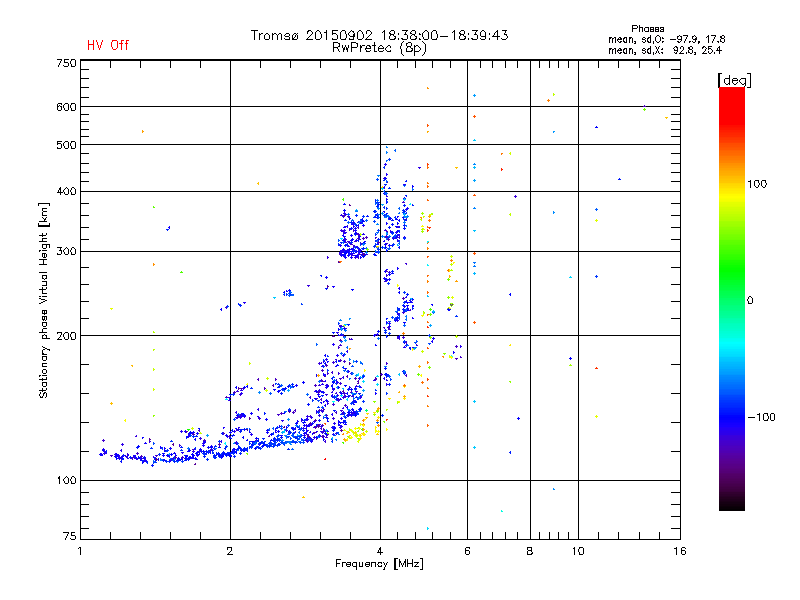The width and height of the screenshot is (800, 600).
Task: Click the 'Stationary phase Virtual Height [km]' axis label
Action: click(x=44, y=301)
